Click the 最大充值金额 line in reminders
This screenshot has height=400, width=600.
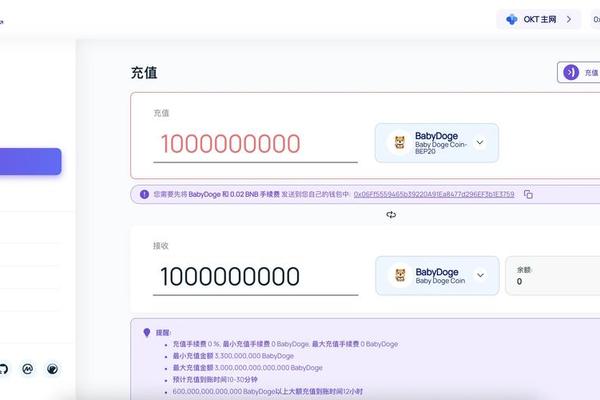coord(248,368)
